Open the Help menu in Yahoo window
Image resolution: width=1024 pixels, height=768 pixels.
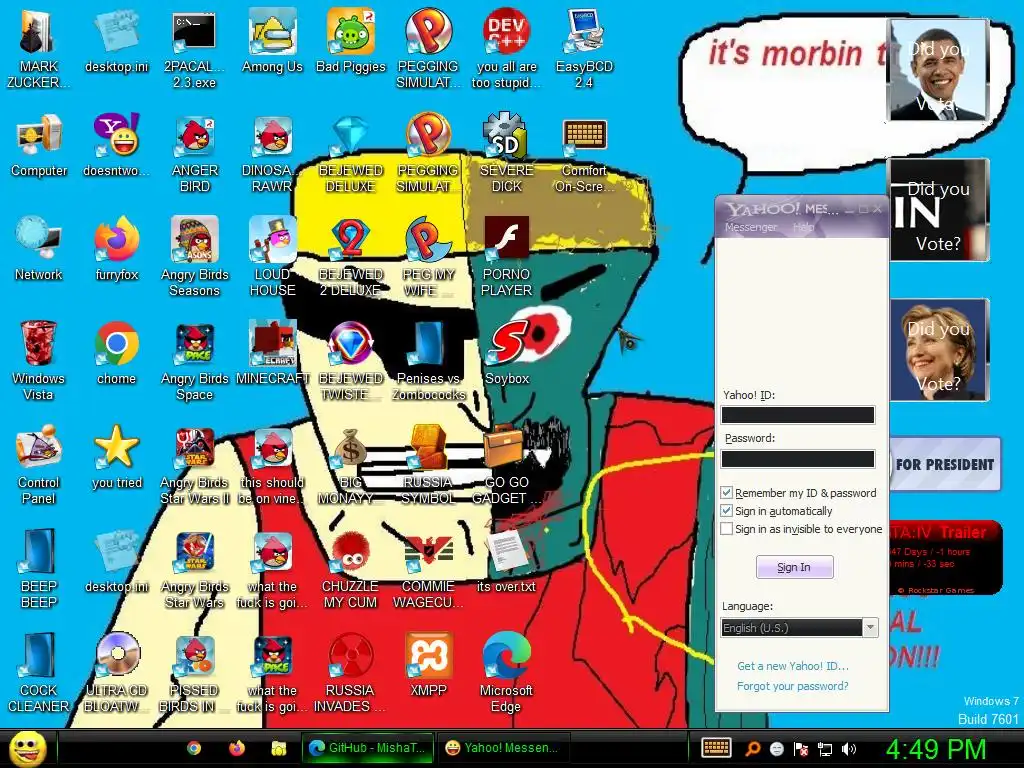(x=803, y=227)
